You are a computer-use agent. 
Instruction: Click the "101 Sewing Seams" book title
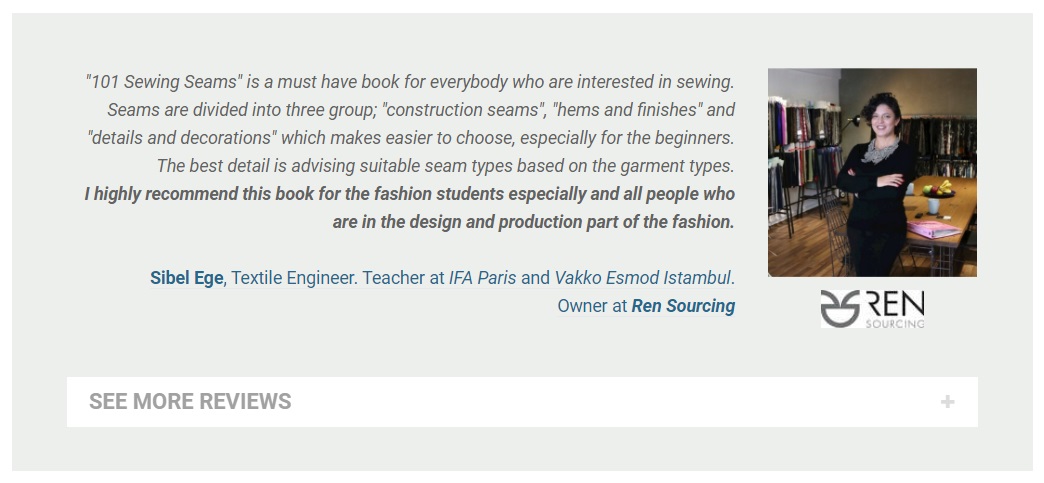164,82
